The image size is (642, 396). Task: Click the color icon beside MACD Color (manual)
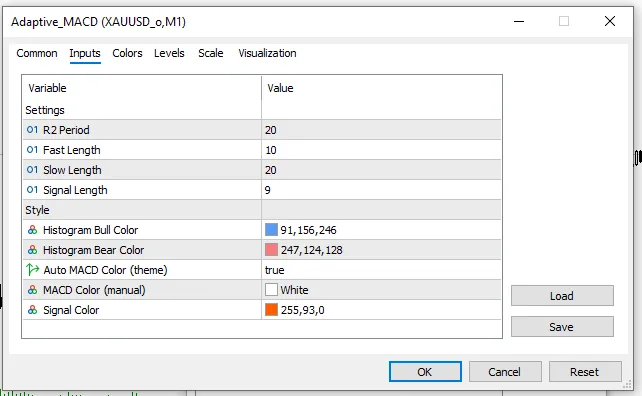pyautogui.click(x=32, y=290)
